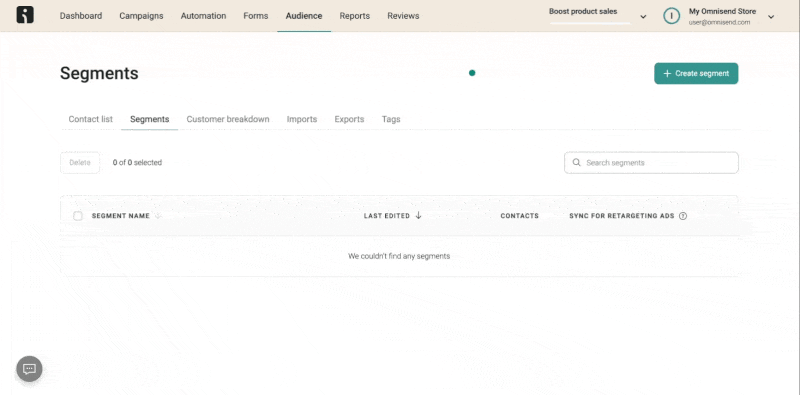Click the Last Edited column header
Viewport: 800px width, 395px height.
[x=386, y=216]
